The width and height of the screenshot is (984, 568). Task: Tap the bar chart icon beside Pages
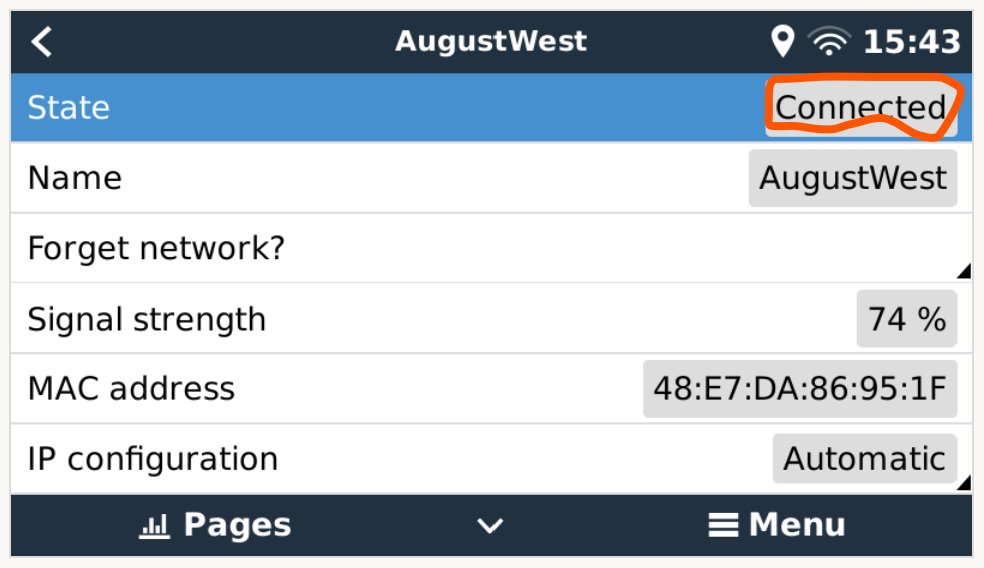154,525
